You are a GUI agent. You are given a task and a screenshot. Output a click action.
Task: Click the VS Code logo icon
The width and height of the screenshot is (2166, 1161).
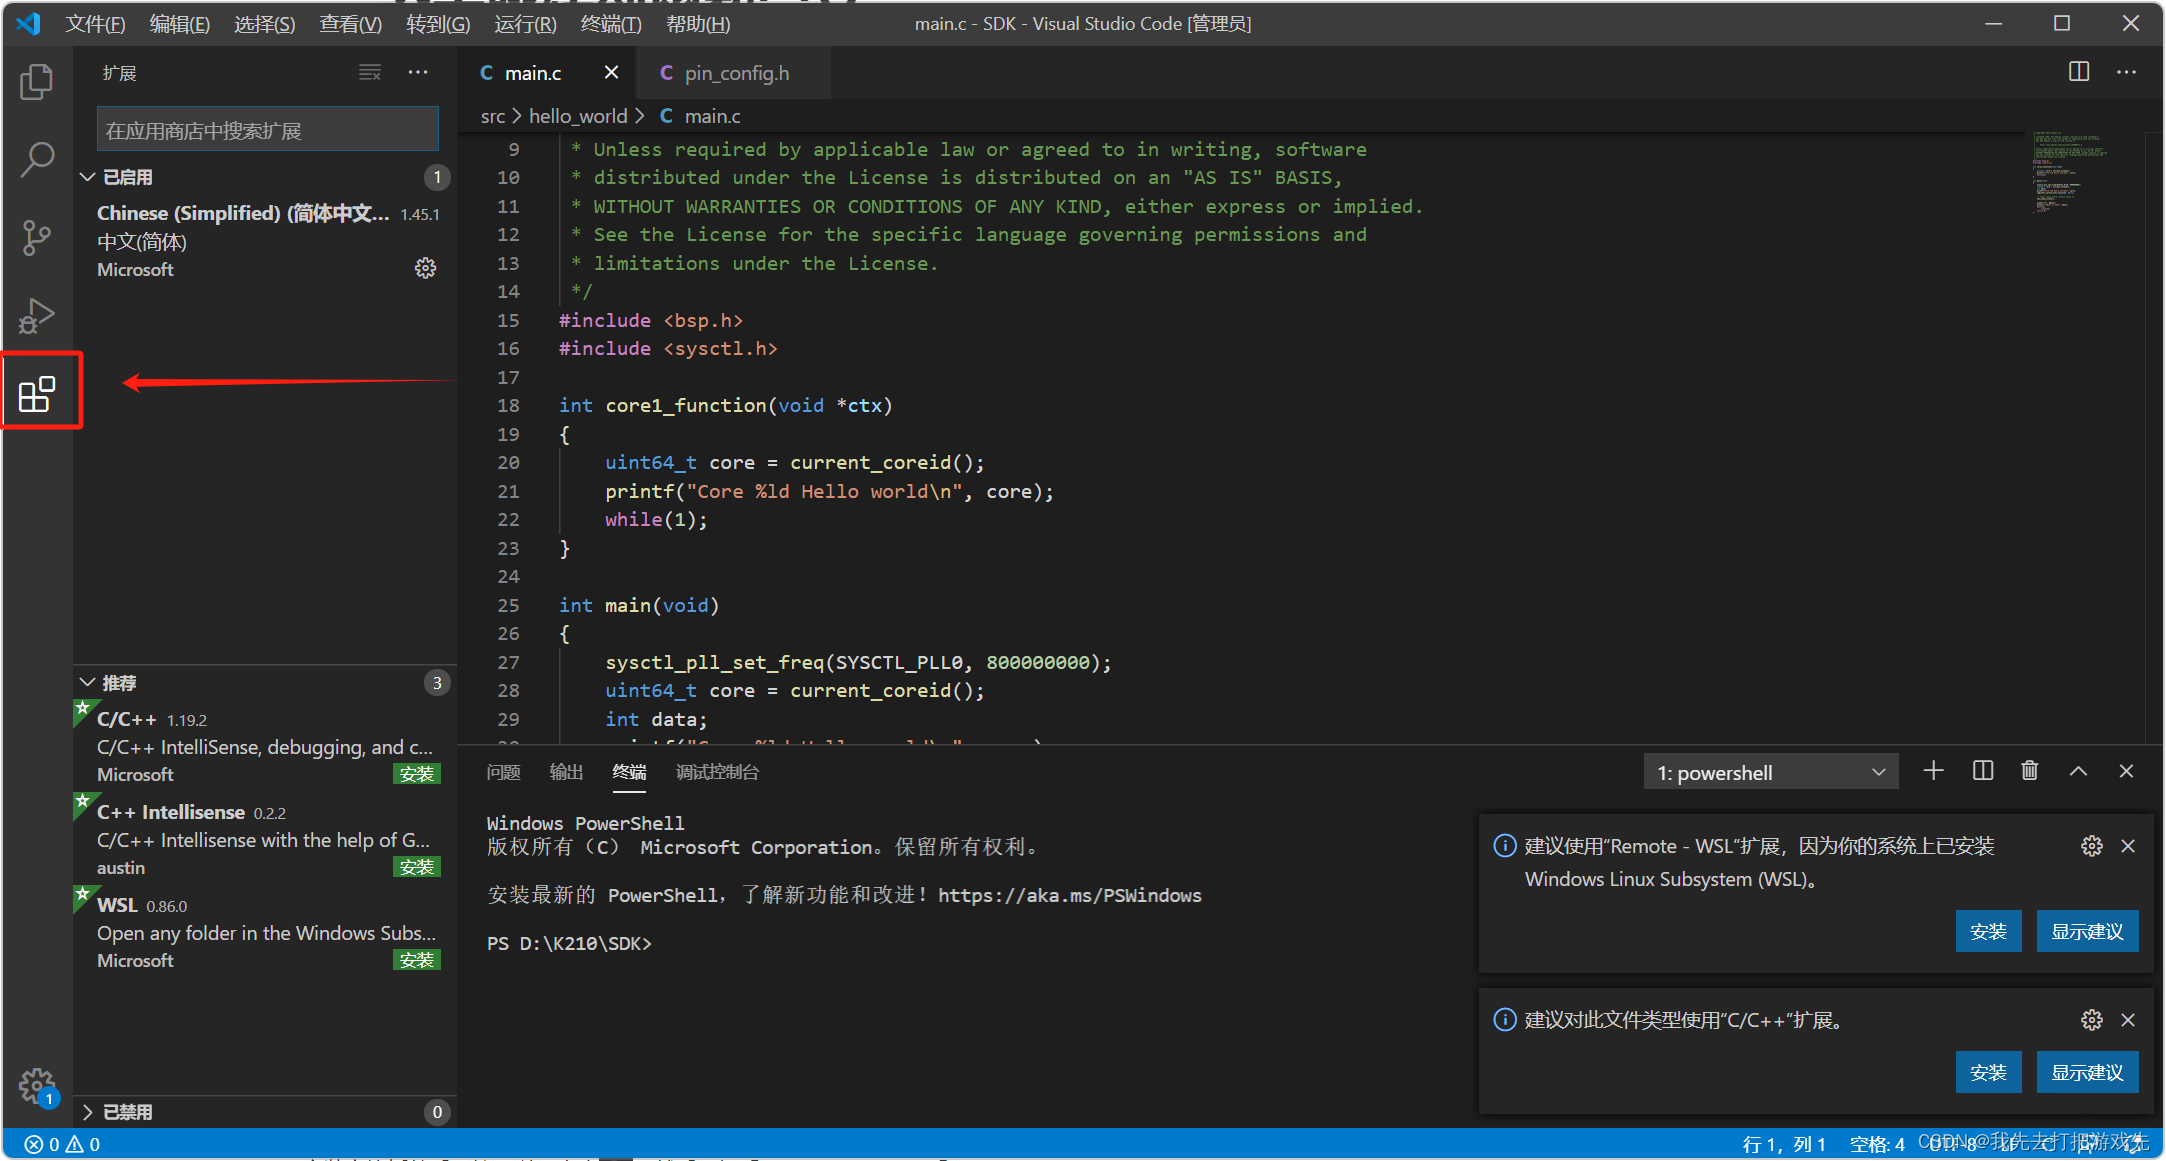(29, 23)
